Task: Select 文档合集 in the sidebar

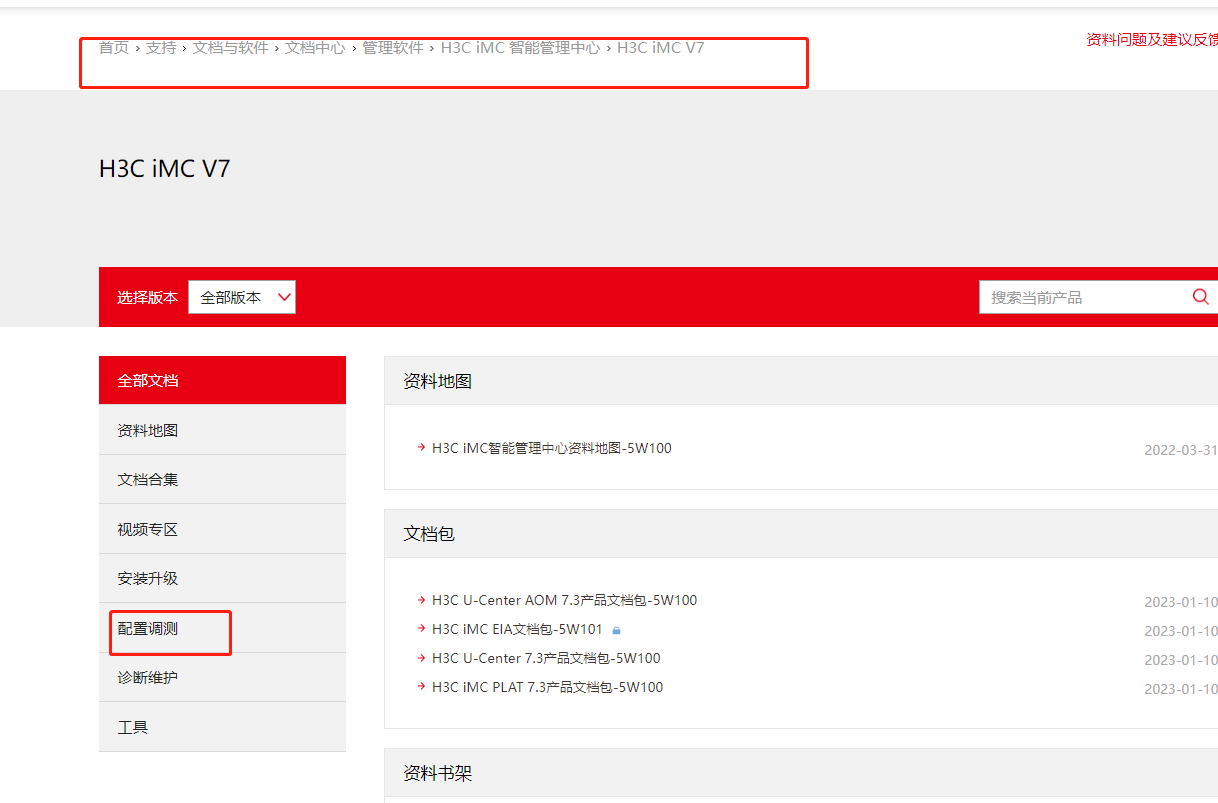Action: tap(222, 479)
